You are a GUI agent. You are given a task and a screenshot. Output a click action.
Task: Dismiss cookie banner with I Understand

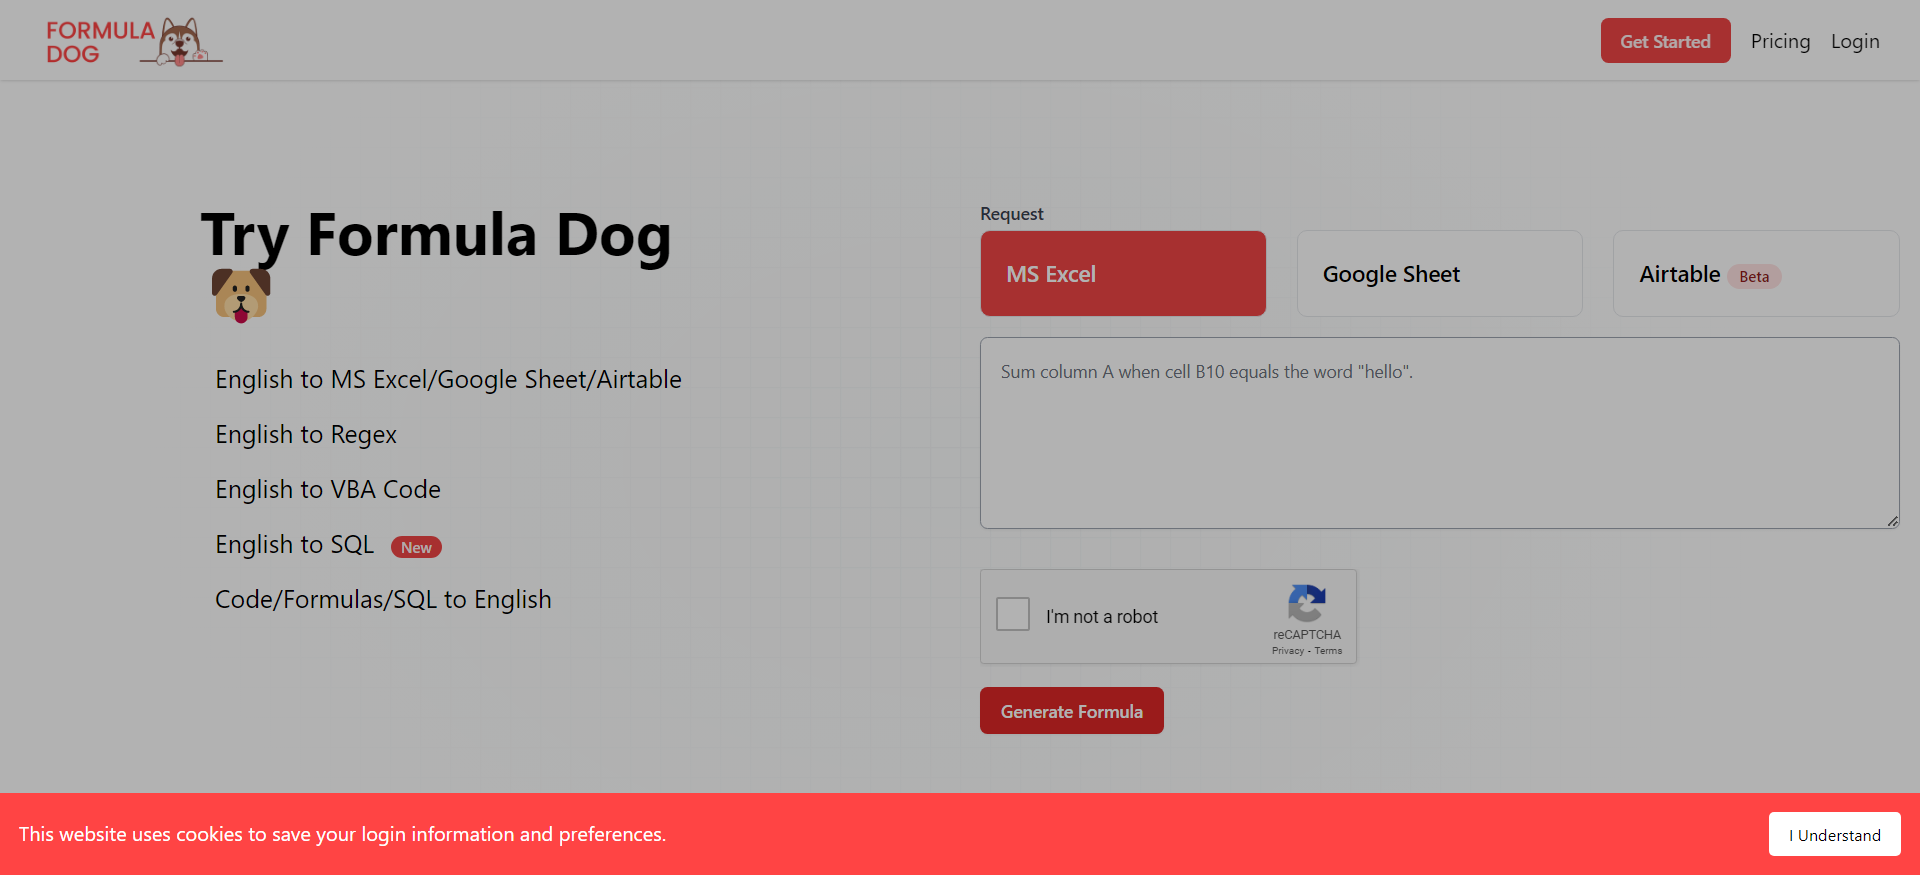[x=1834, y=835]
